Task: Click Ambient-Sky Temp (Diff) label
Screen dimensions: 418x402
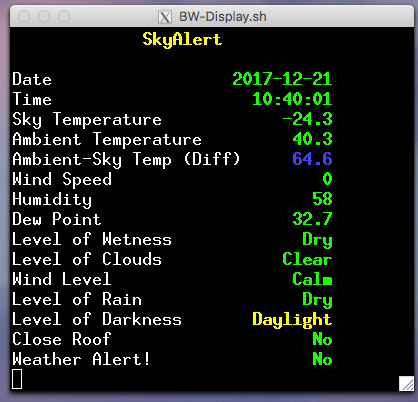Action: tap(126, 160)
